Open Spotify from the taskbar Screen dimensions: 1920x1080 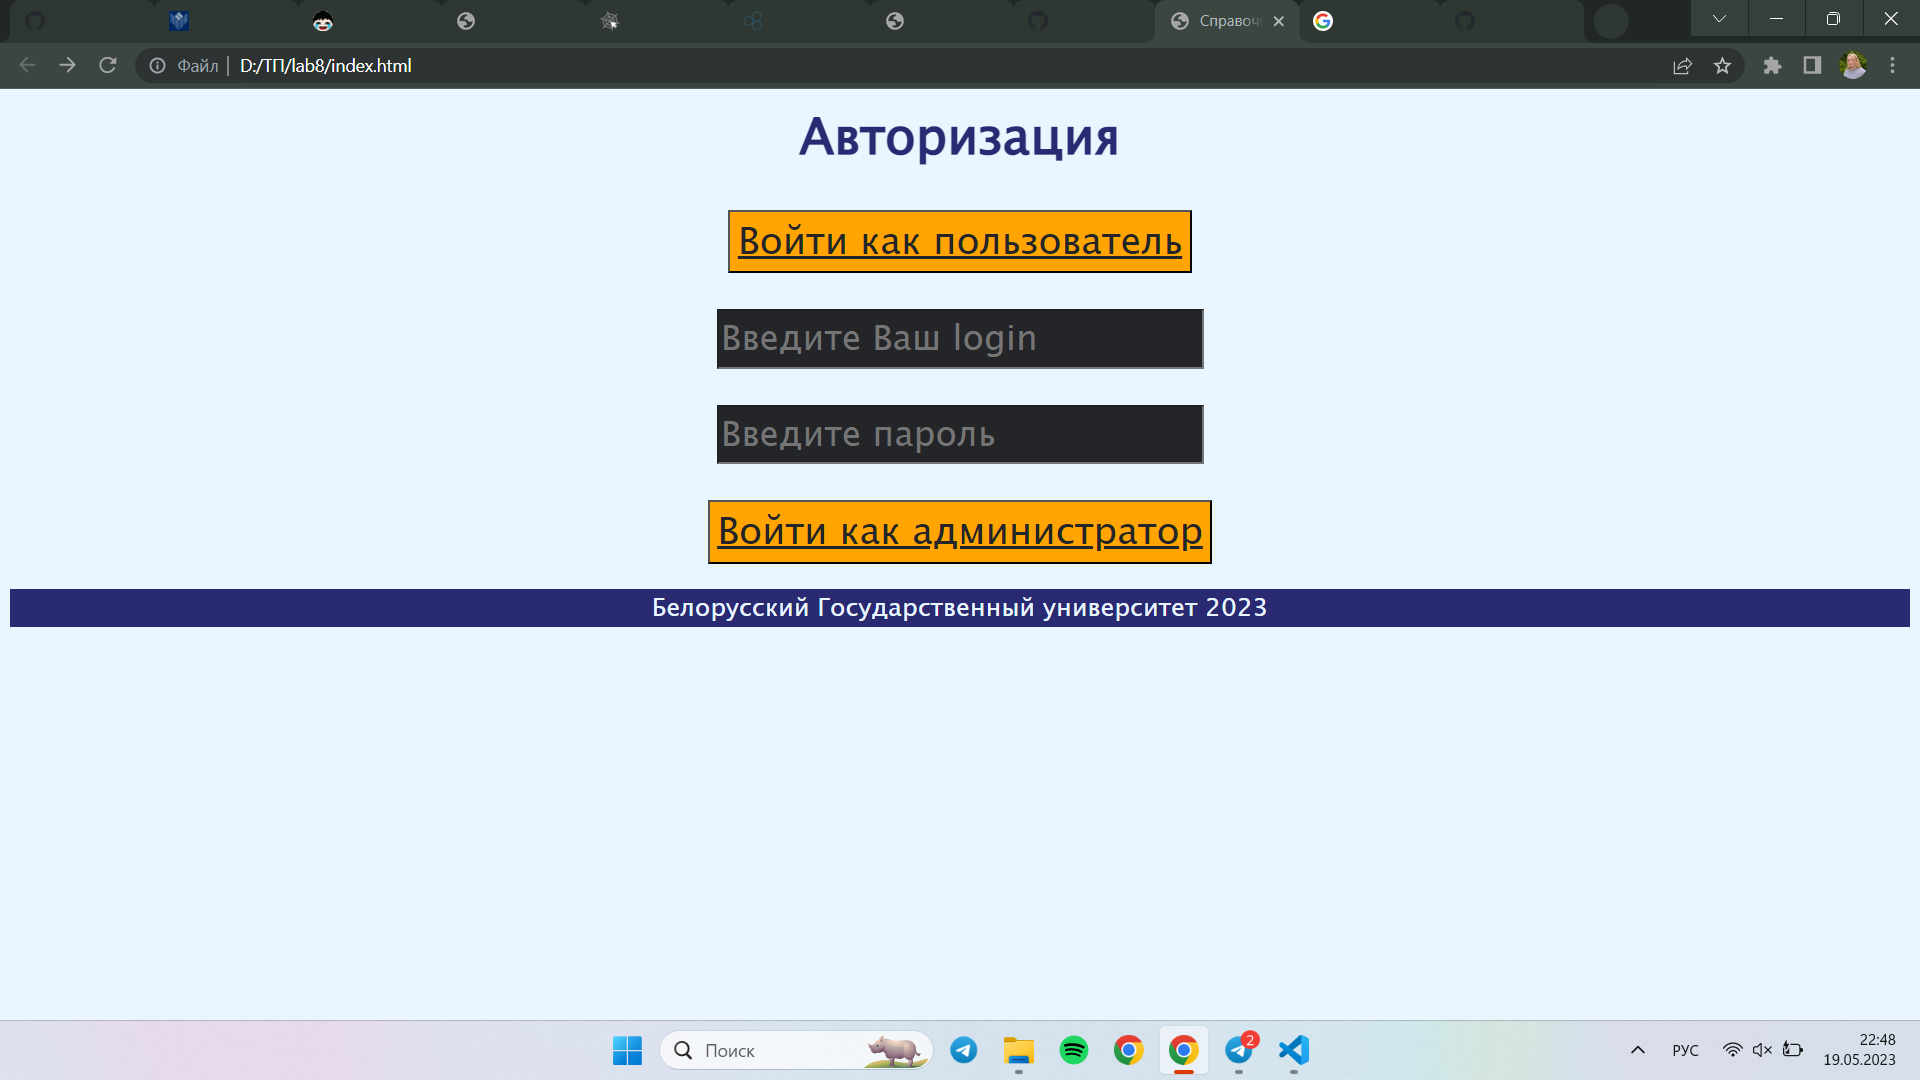pyautogui.click(x=1073, y=1050)
